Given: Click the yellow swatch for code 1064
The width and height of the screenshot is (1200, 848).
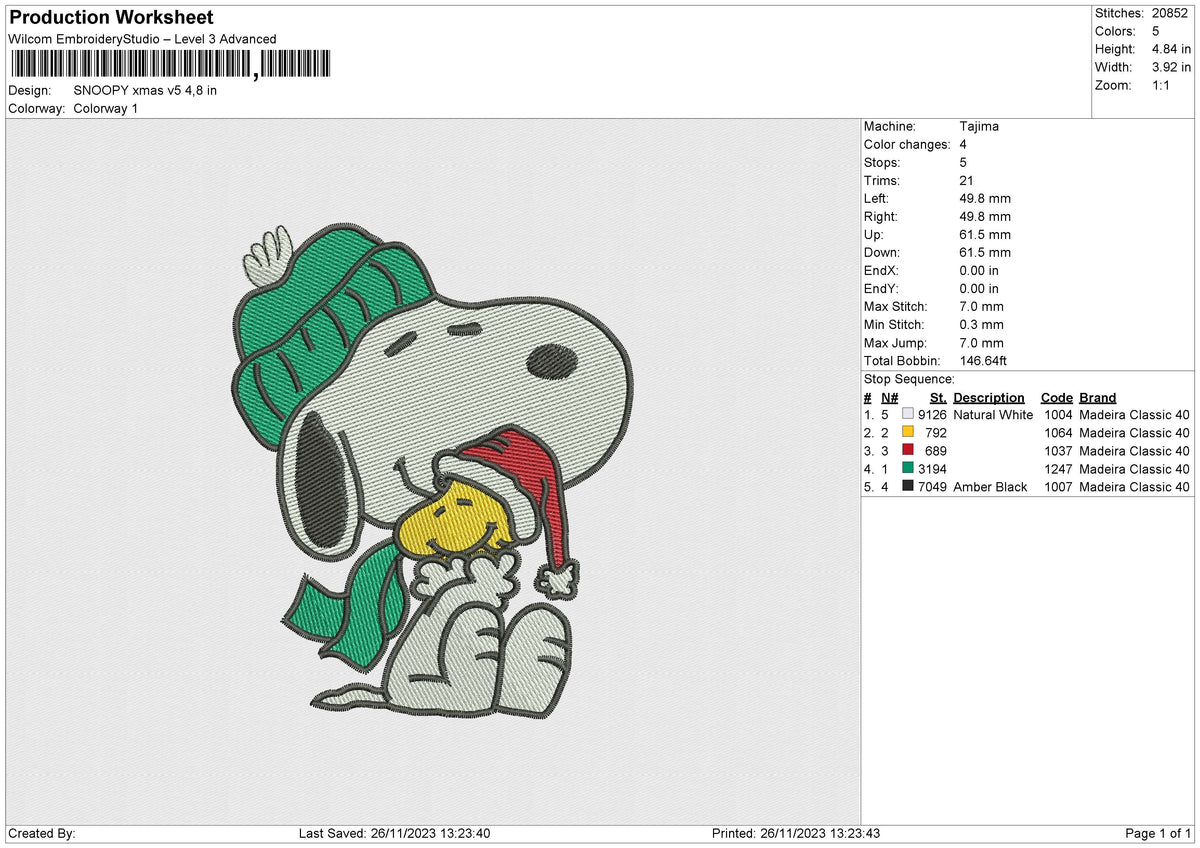Looking at the screenshot, I should [908, 433].
